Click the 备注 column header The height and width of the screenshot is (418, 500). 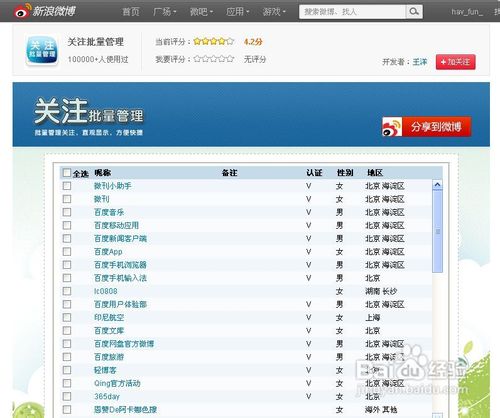click(x=230, y=173)
